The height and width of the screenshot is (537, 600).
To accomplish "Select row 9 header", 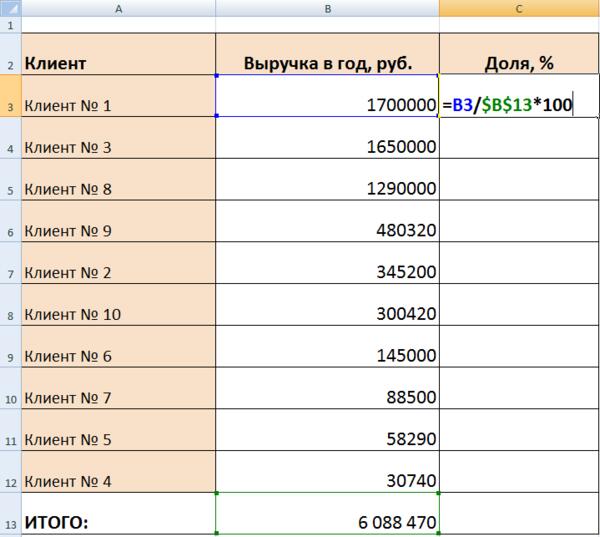I will pos(10,346).
